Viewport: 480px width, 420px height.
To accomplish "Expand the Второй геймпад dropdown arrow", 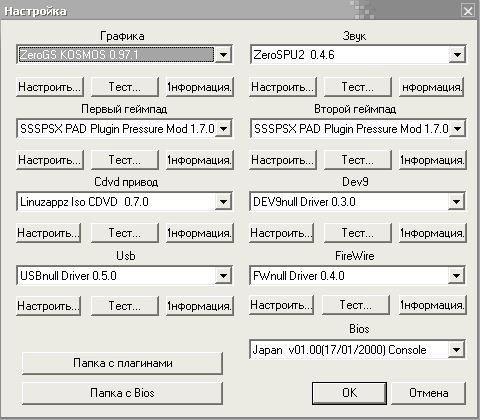I will (x=457, y=128).
